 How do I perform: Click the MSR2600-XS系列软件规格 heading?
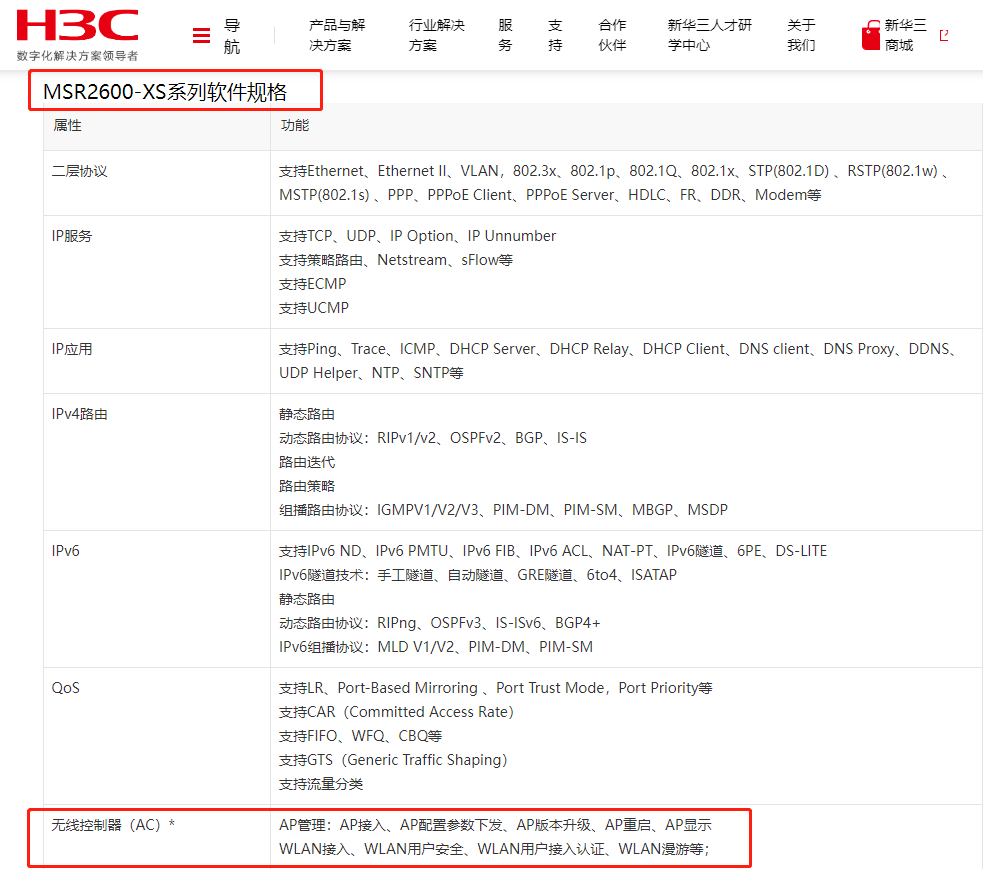[165, 92]
